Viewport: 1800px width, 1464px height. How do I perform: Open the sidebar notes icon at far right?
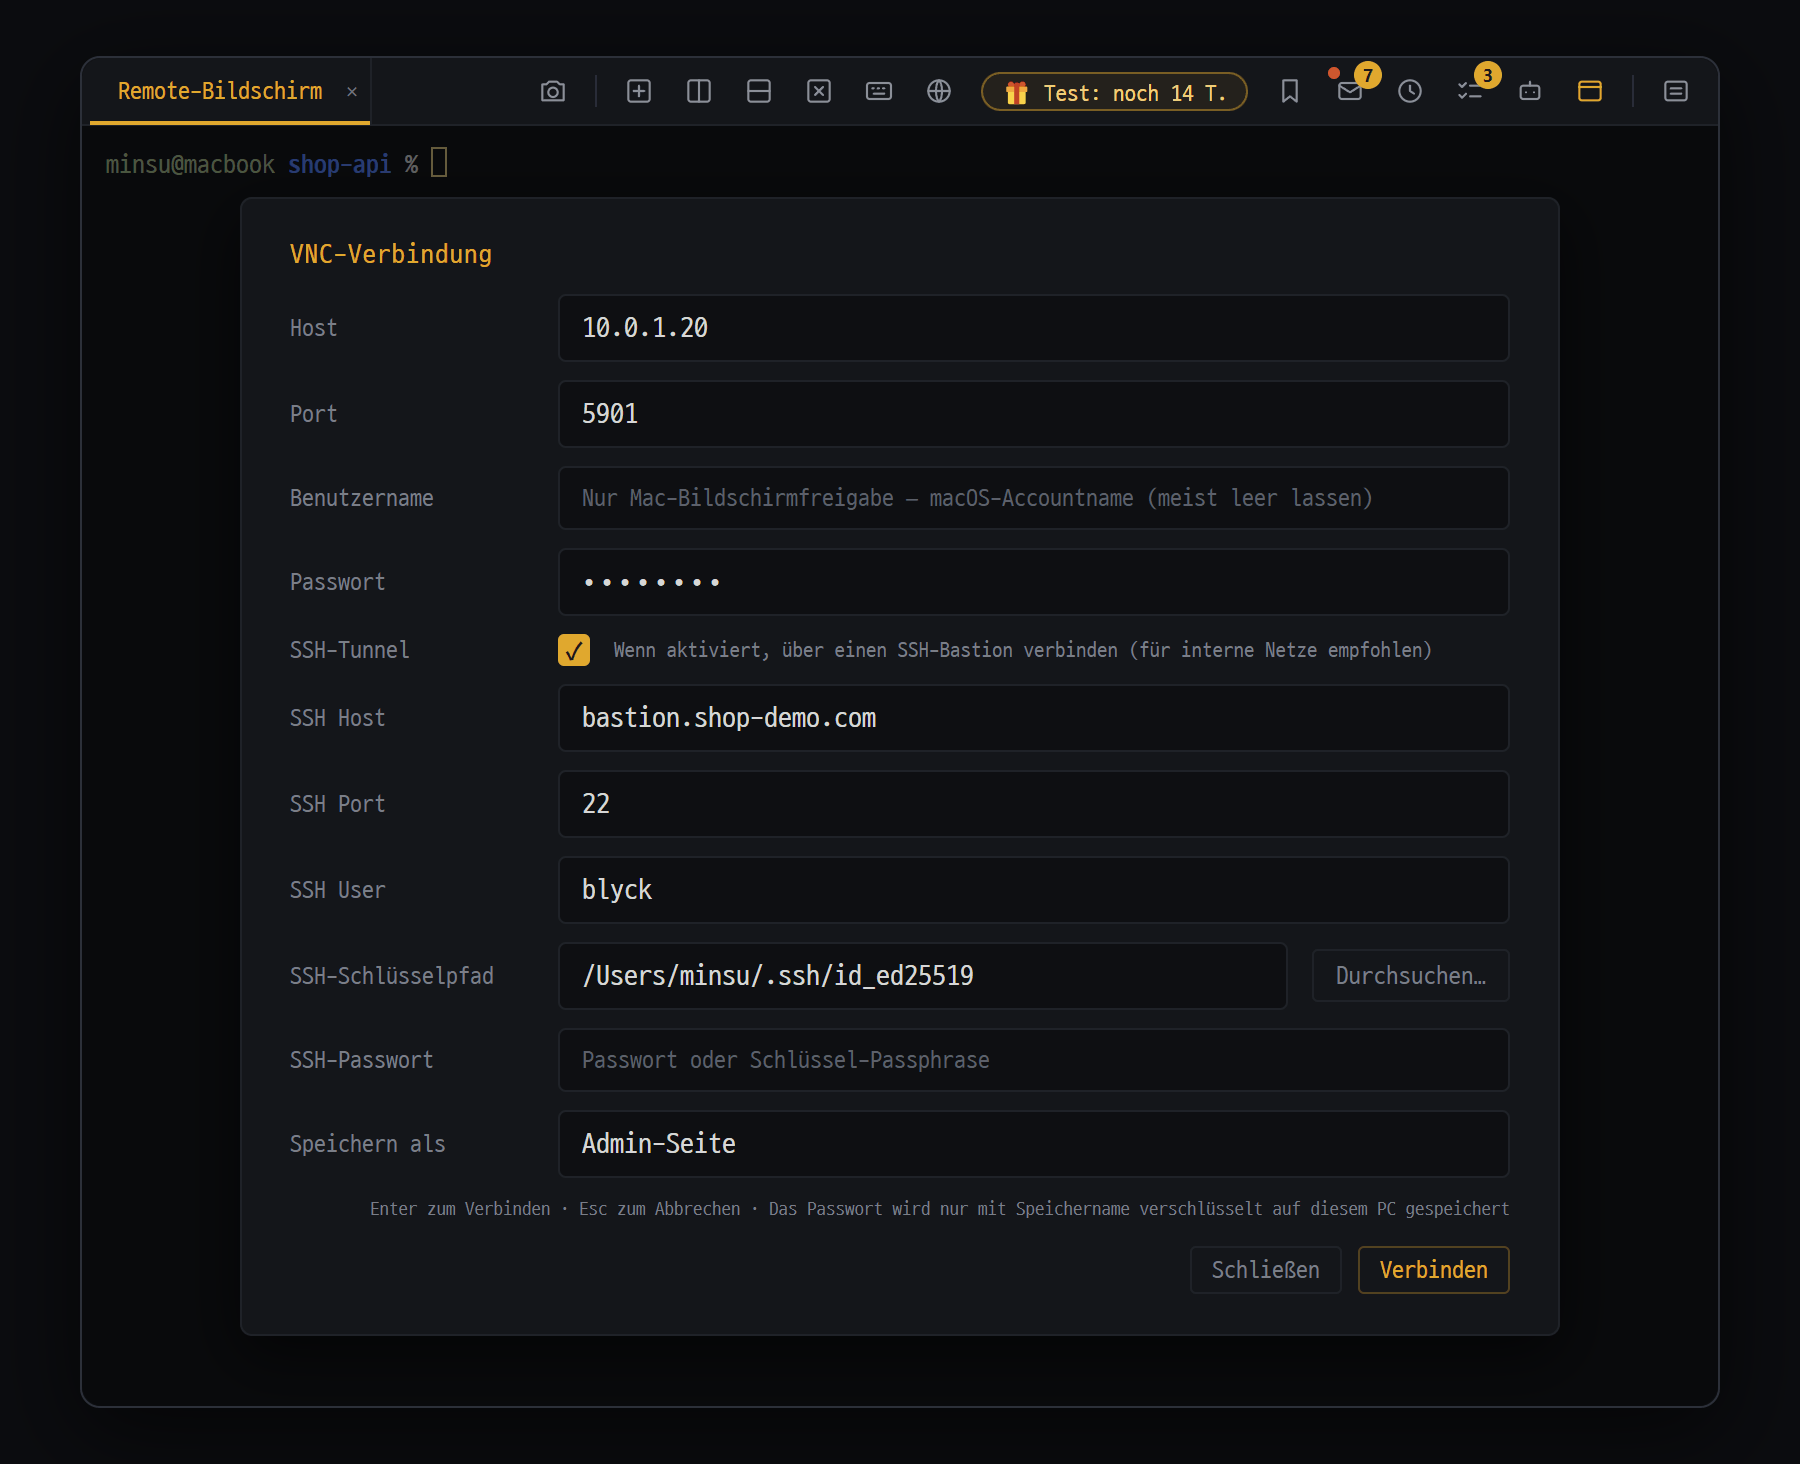1676,92
